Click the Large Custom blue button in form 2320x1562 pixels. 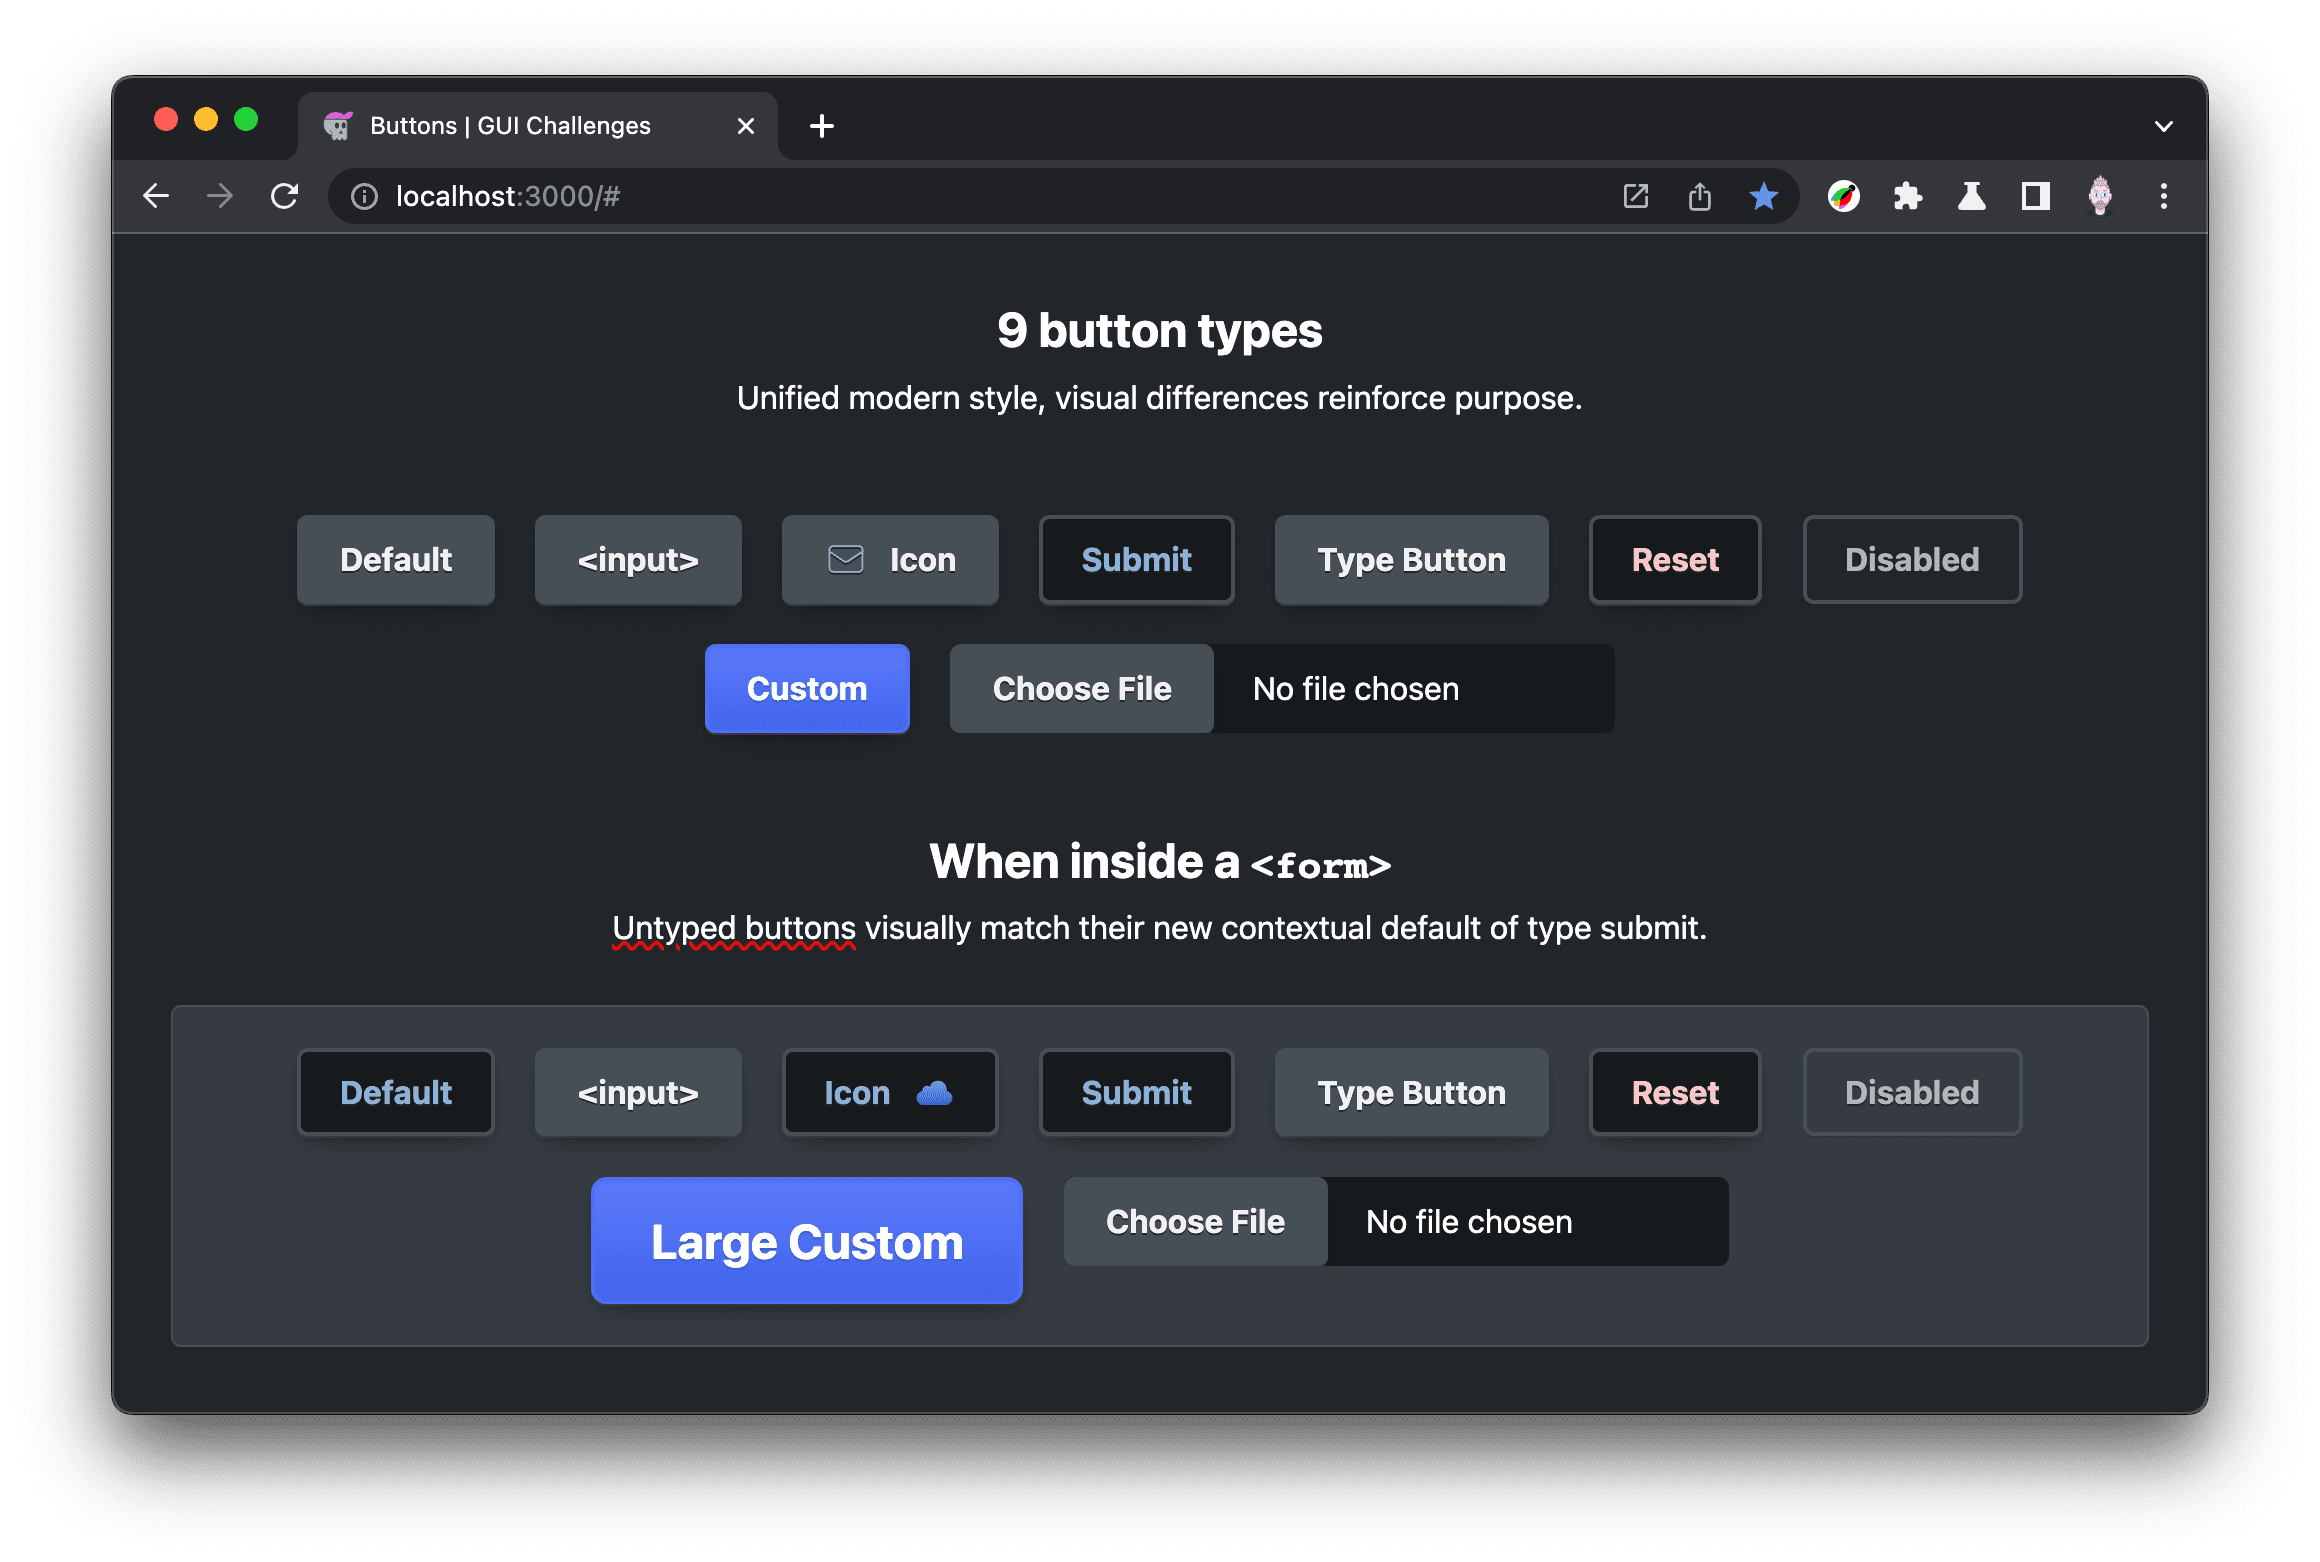click(x=809, y=1243)
